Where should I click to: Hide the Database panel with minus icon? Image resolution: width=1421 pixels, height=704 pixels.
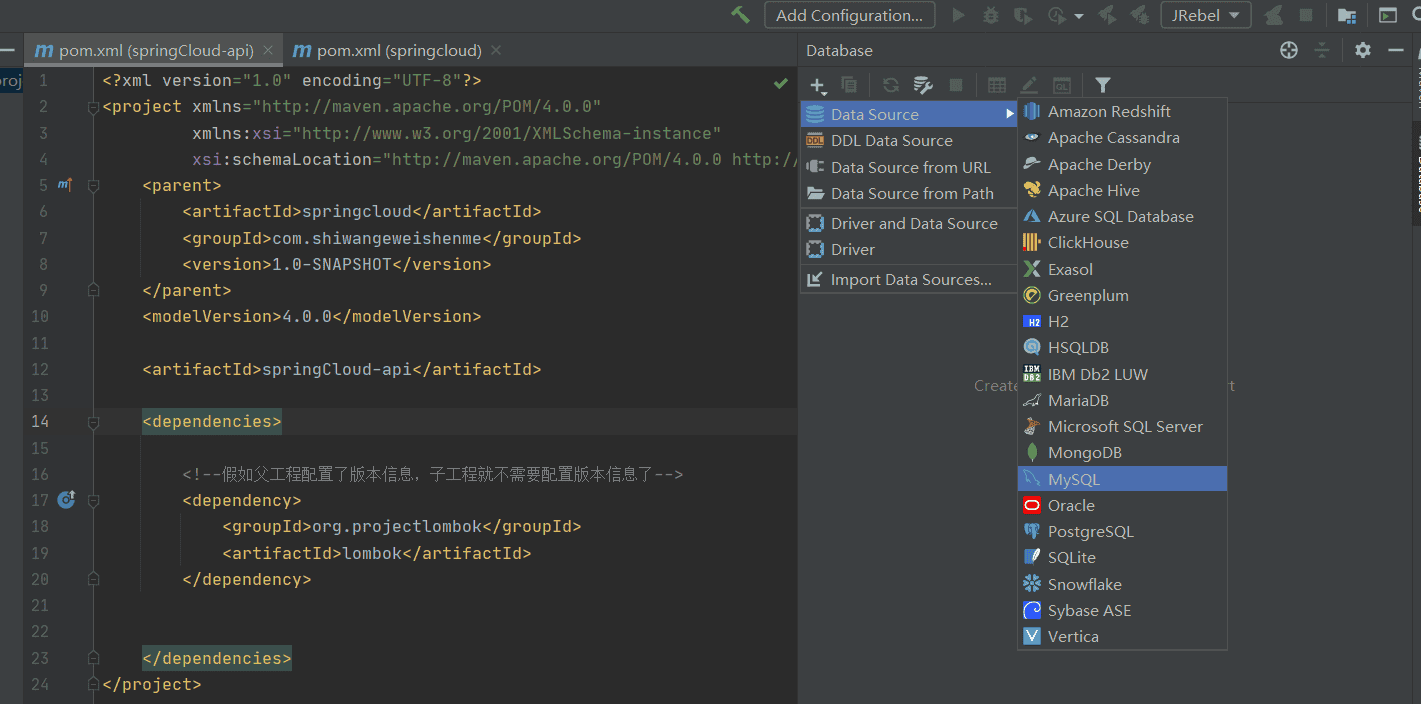pos(1396,50)
